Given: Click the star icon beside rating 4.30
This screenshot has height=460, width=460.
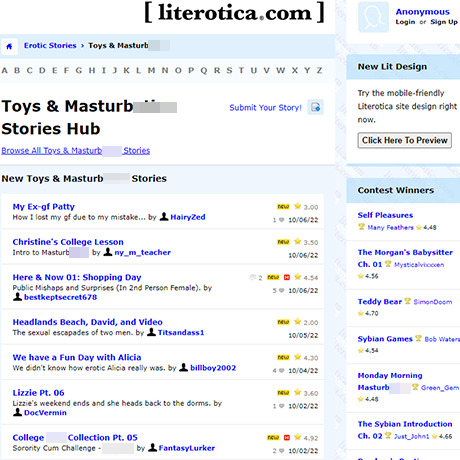Looking at the screenshot, I should tap(298, 357).
